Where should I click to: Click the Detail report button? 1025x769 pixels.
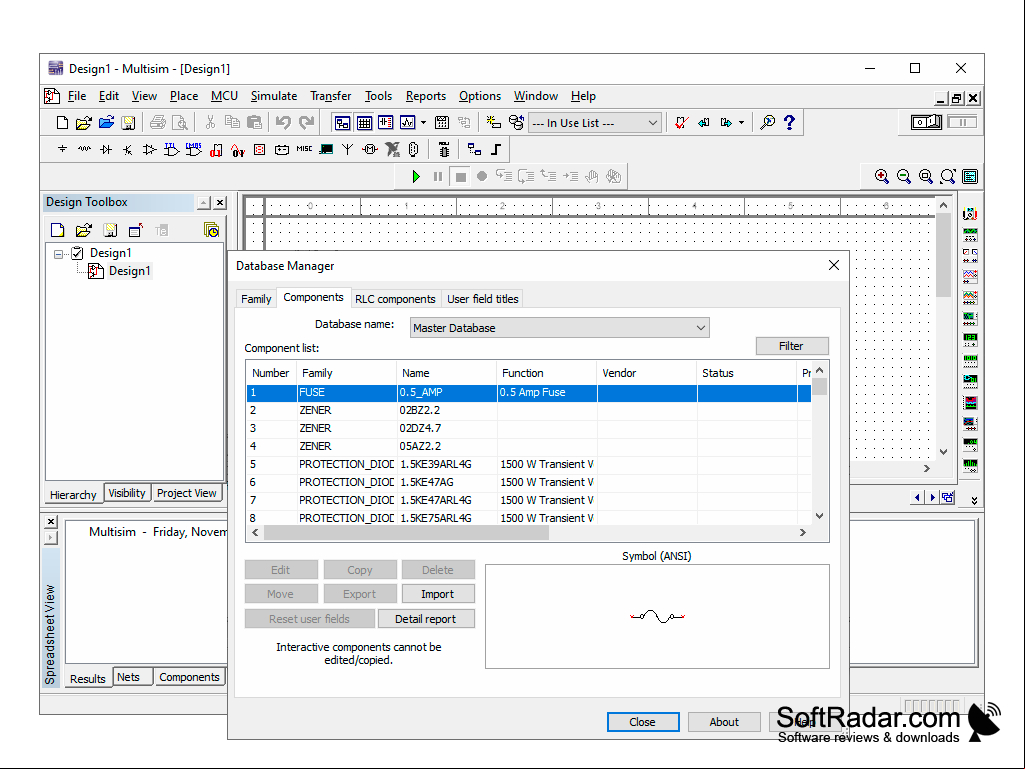click(425, 619)
